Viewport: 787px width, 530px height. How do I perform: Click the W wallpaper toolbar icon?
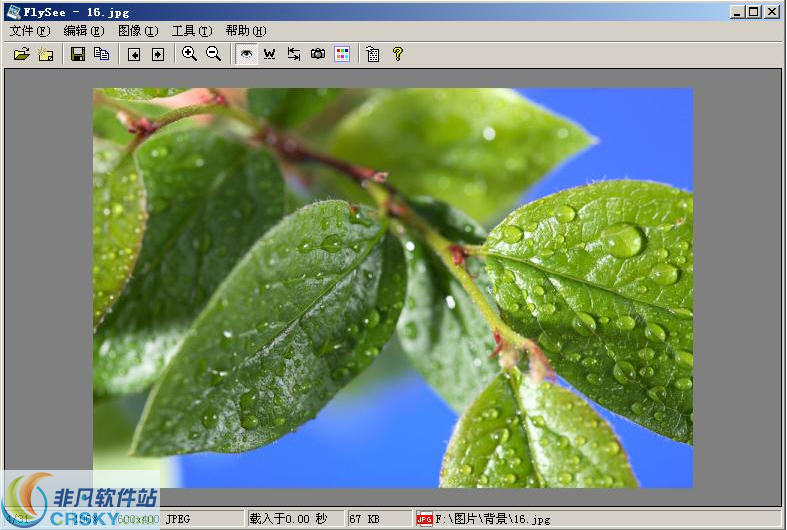[x=270, y=54]
